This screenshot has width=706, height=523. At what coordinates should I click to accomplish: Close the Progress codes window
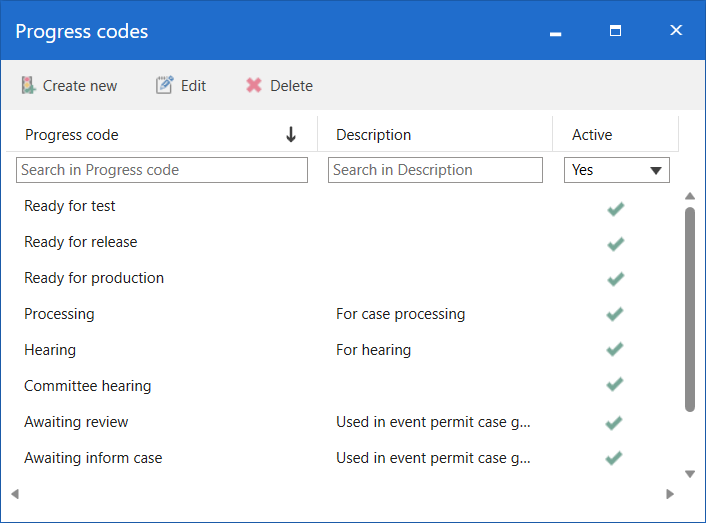(676, 30)
